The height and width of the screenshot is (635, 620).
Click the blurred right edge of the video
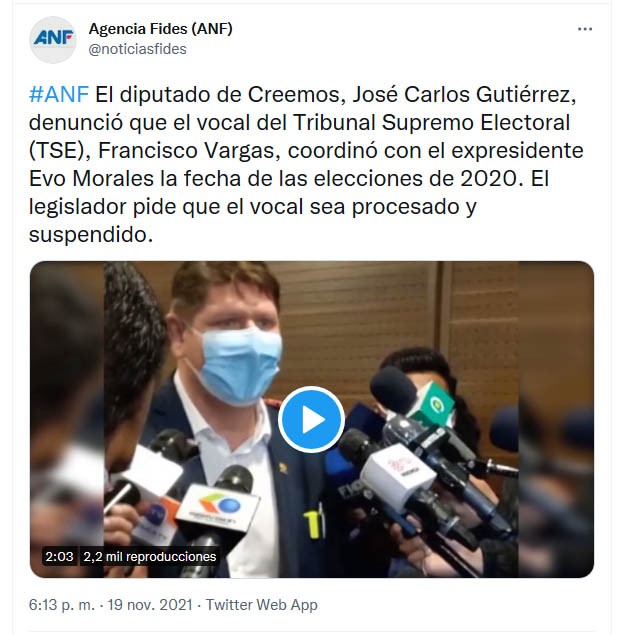tap(556, 419)
